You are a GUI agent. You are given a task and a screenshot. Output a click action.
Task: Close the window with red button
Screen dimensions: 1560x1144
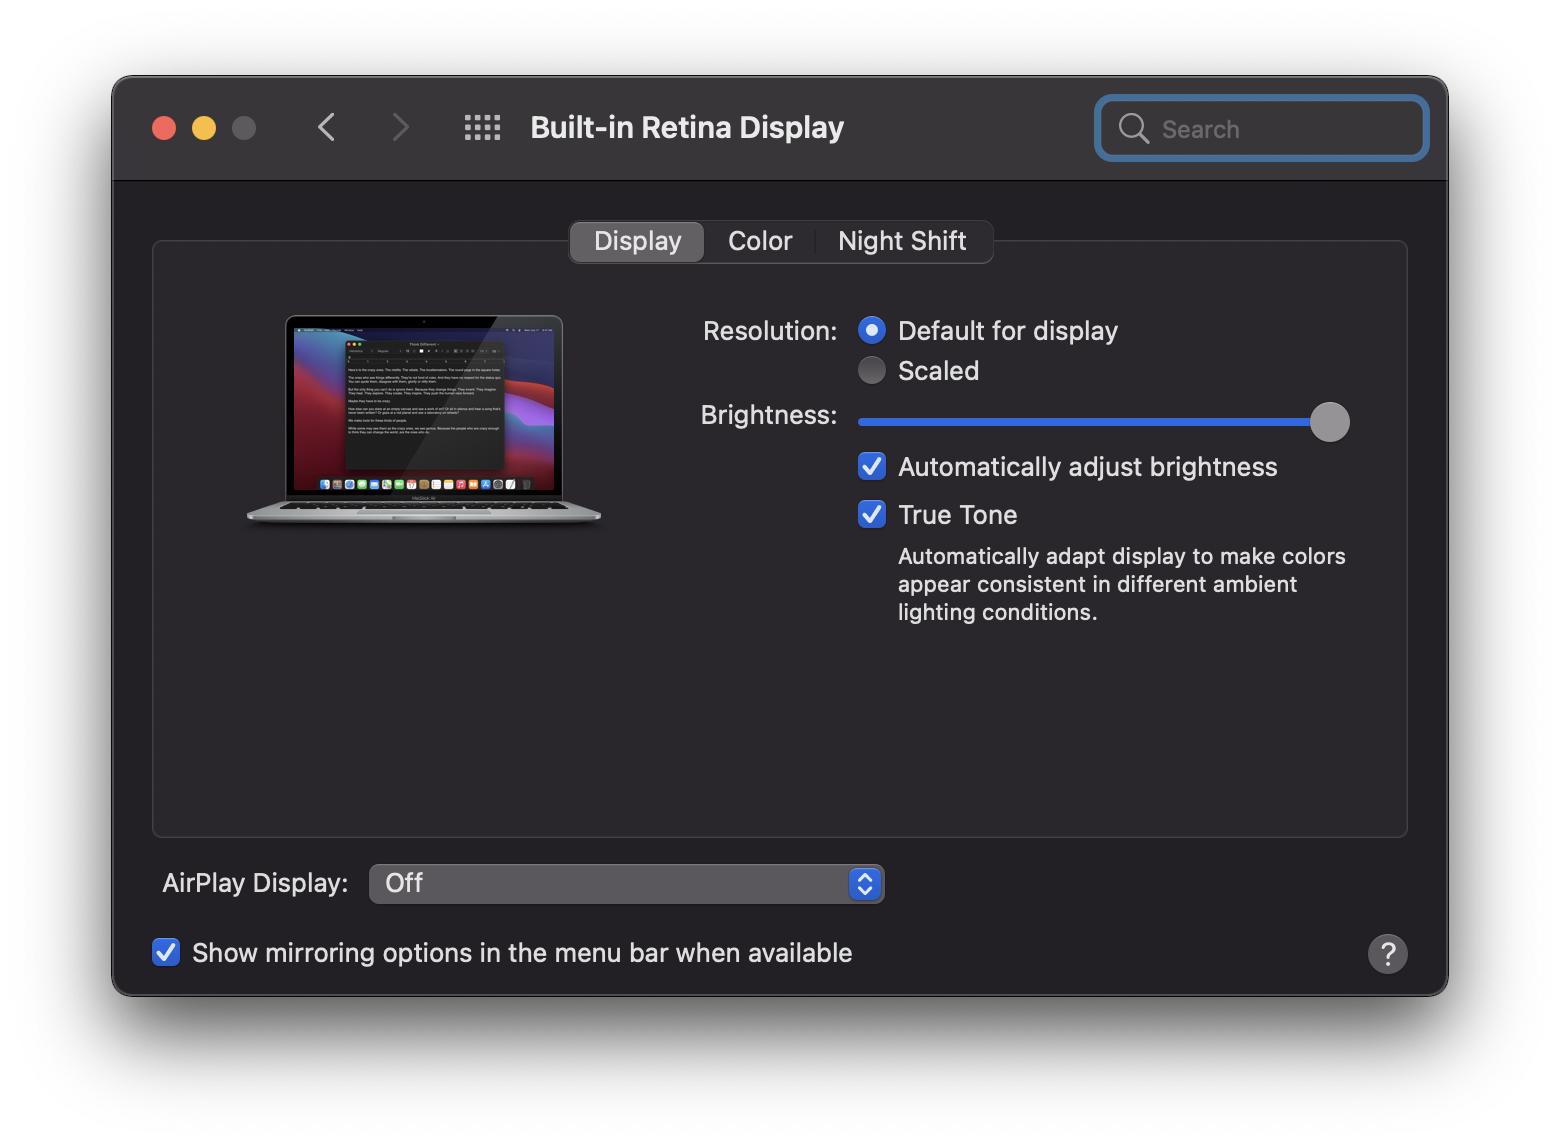pyautogui.click(x=164, y=128)
